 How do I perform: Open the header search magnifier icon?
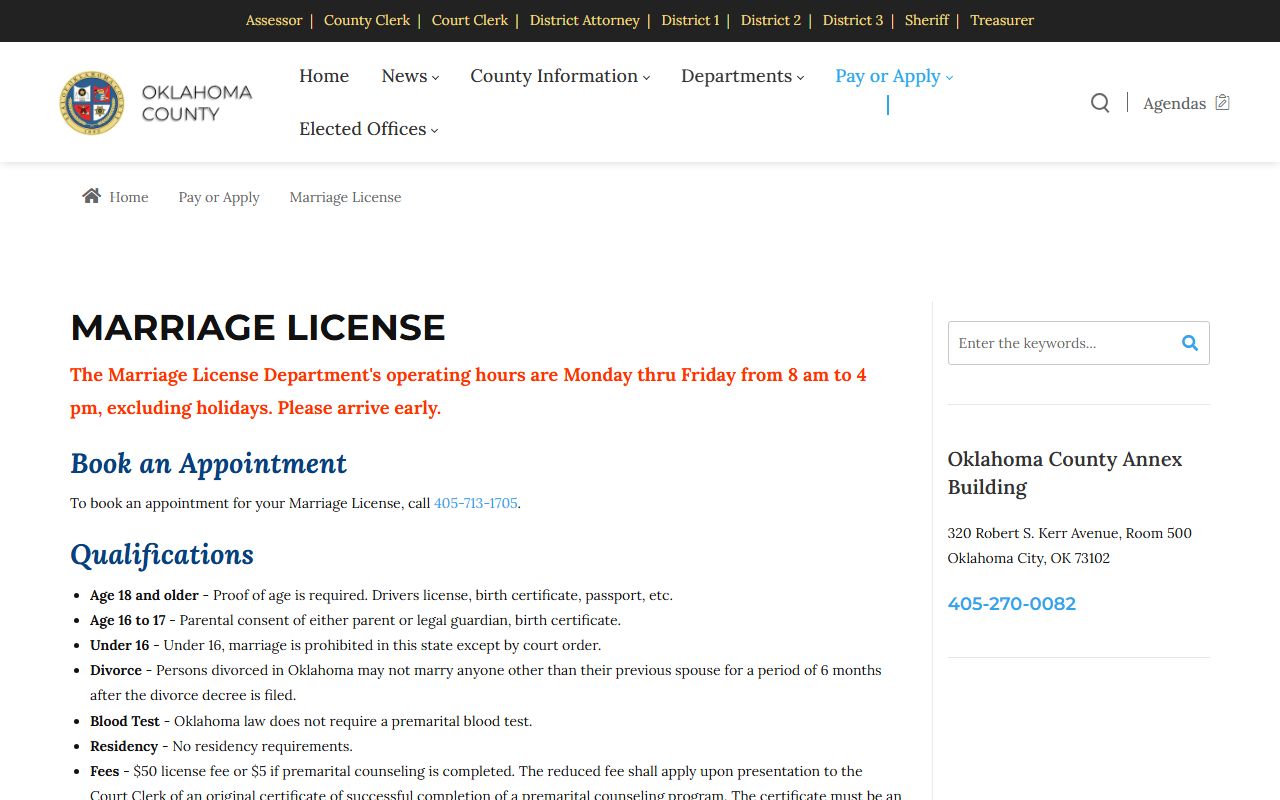point(1100,103)
